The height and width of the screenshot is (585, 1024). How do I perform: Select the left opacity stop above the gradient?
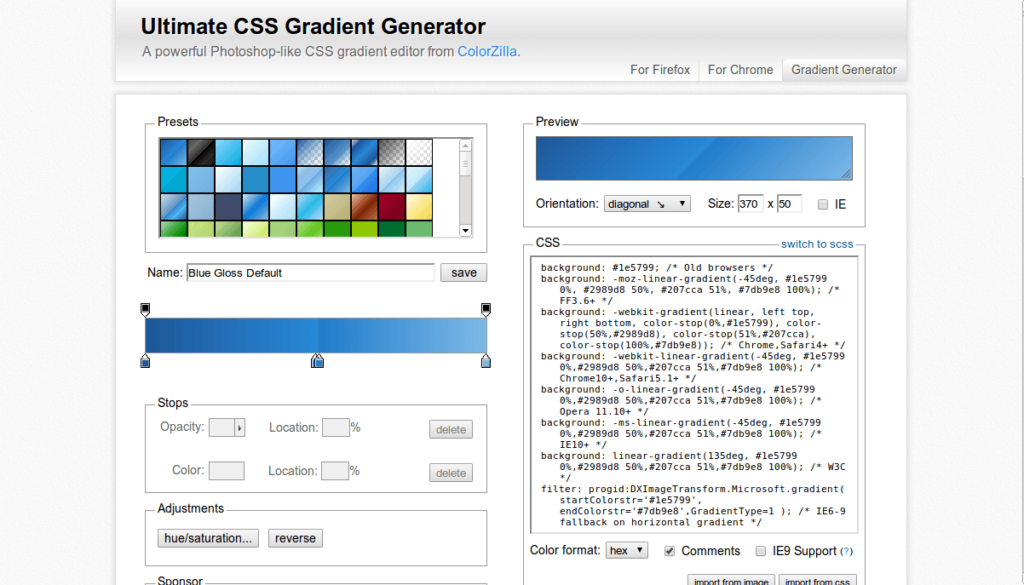point(145,309)
